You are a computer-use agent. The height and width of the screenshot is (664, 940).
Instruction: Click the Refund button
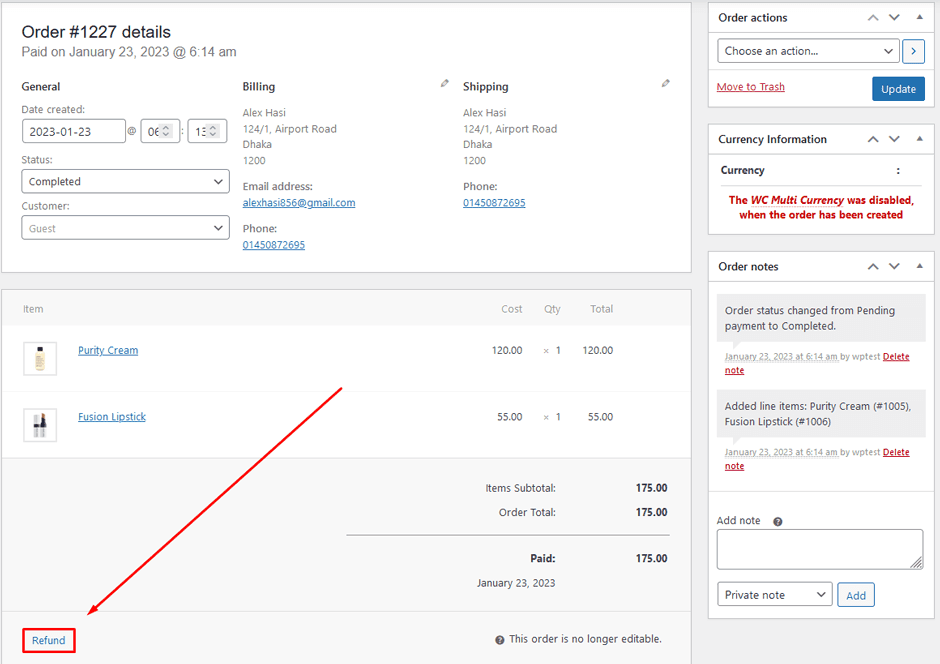pyautogui.click(x=48, y=639)
